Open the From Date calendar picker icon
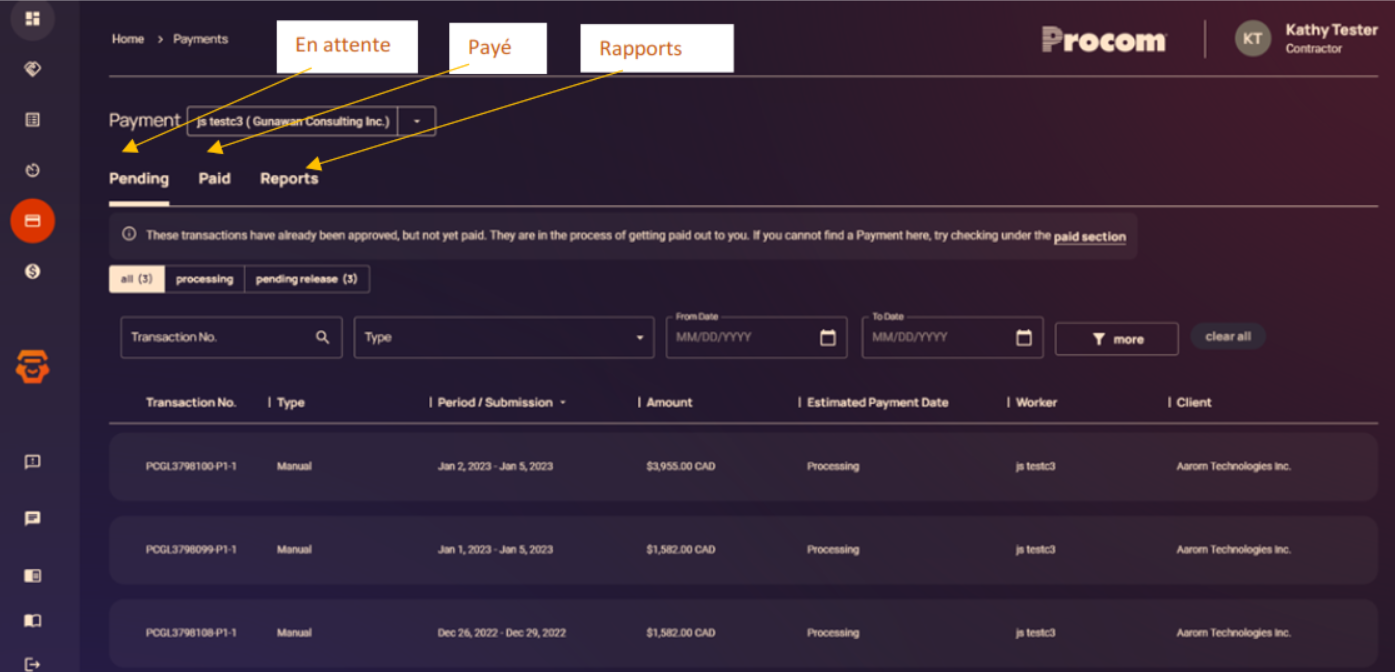1395x672 pixels. click(827, 338)
